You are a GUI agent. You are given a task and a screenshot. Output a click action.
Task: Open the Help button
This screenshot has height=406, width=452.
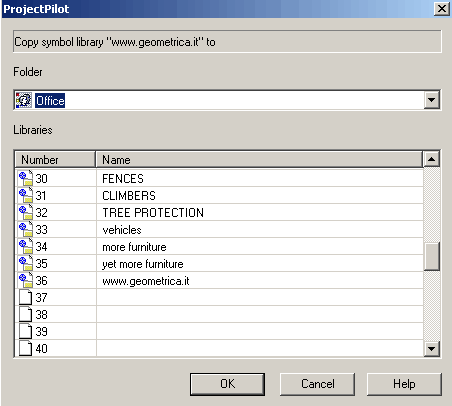point(404,384)
